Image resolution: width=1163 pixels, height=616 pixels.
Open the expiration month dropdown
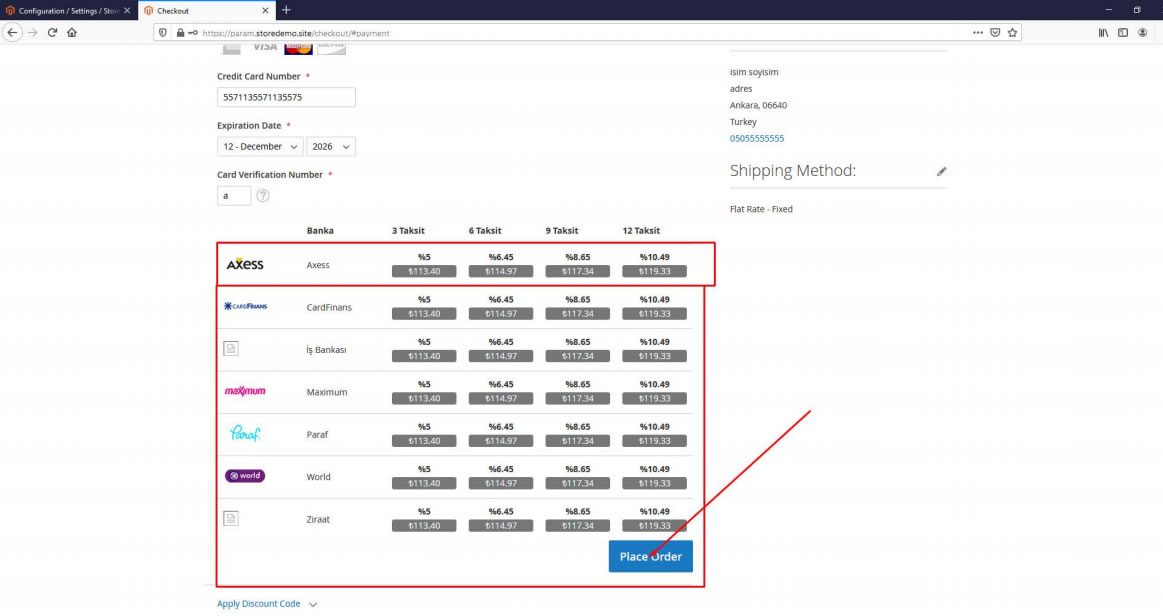pos(260,147)
